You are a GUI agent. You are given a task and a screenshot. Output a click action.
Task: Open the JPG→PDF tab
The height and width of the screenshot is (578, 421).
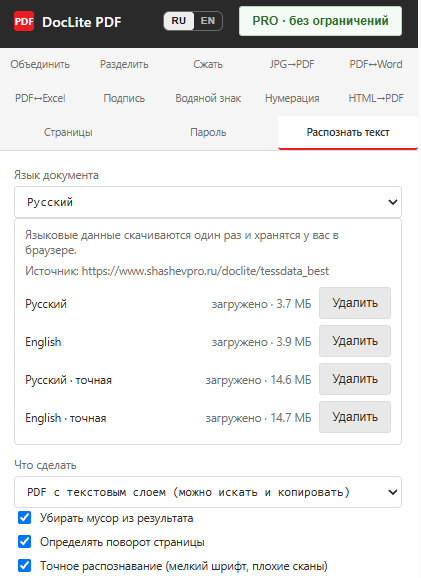(x=292, y=64)
